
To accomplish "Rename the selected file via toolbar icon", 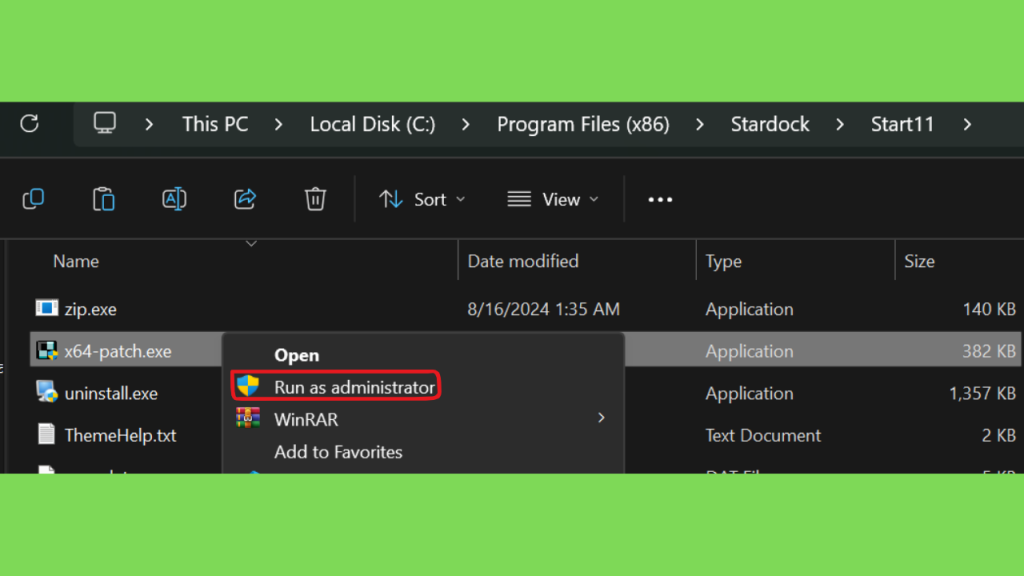I will tap(174, 199).
